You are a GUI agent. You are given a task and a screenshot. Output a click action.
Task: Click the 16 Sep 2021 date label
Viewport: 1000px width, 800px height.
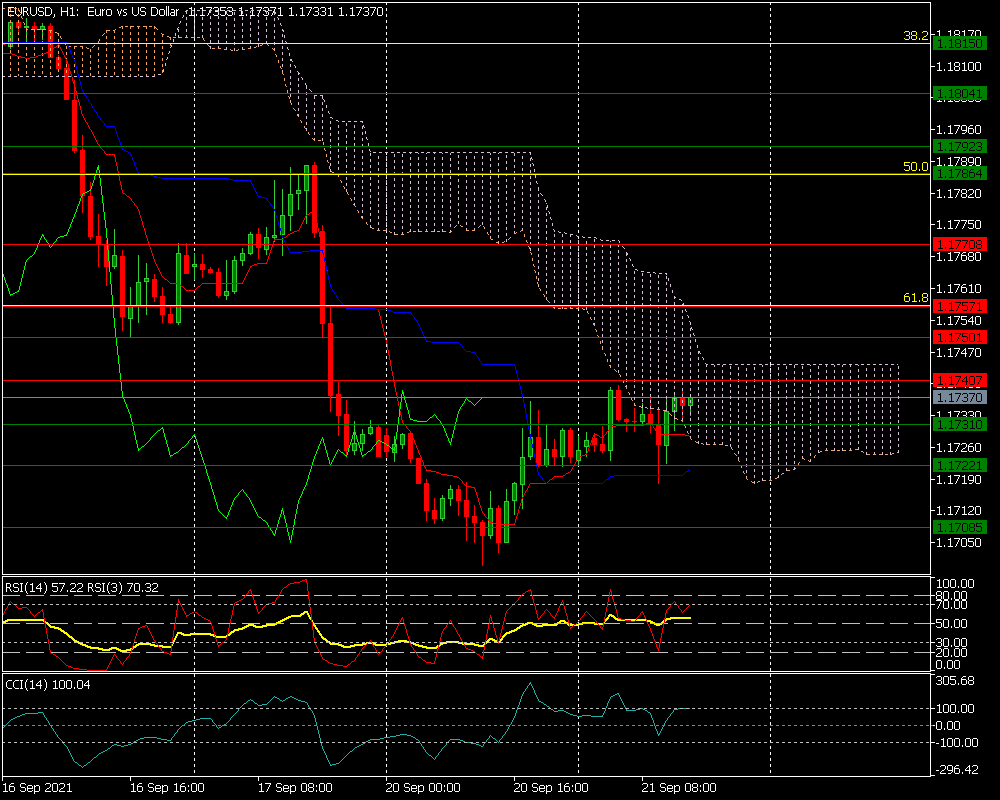[x=37, y=787]
